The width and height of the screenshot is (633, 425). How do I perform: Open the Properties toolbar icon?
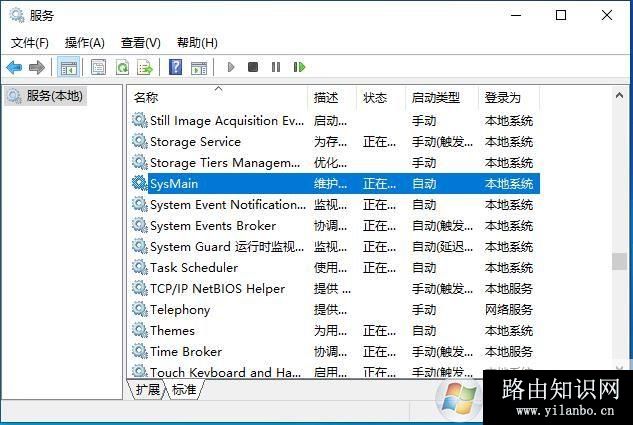(98, 67)
